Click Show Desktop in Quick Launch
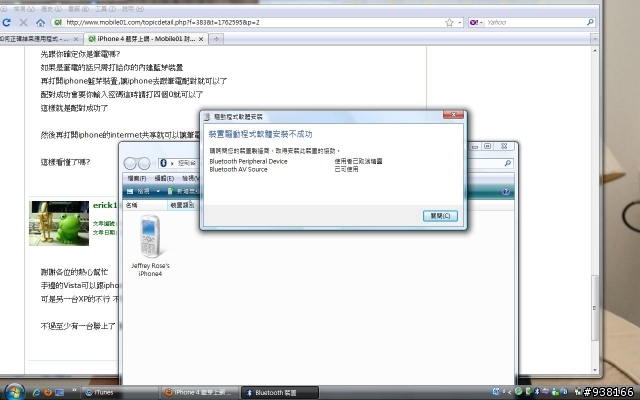The image size is (640, 400). click(x=60, y=392)
